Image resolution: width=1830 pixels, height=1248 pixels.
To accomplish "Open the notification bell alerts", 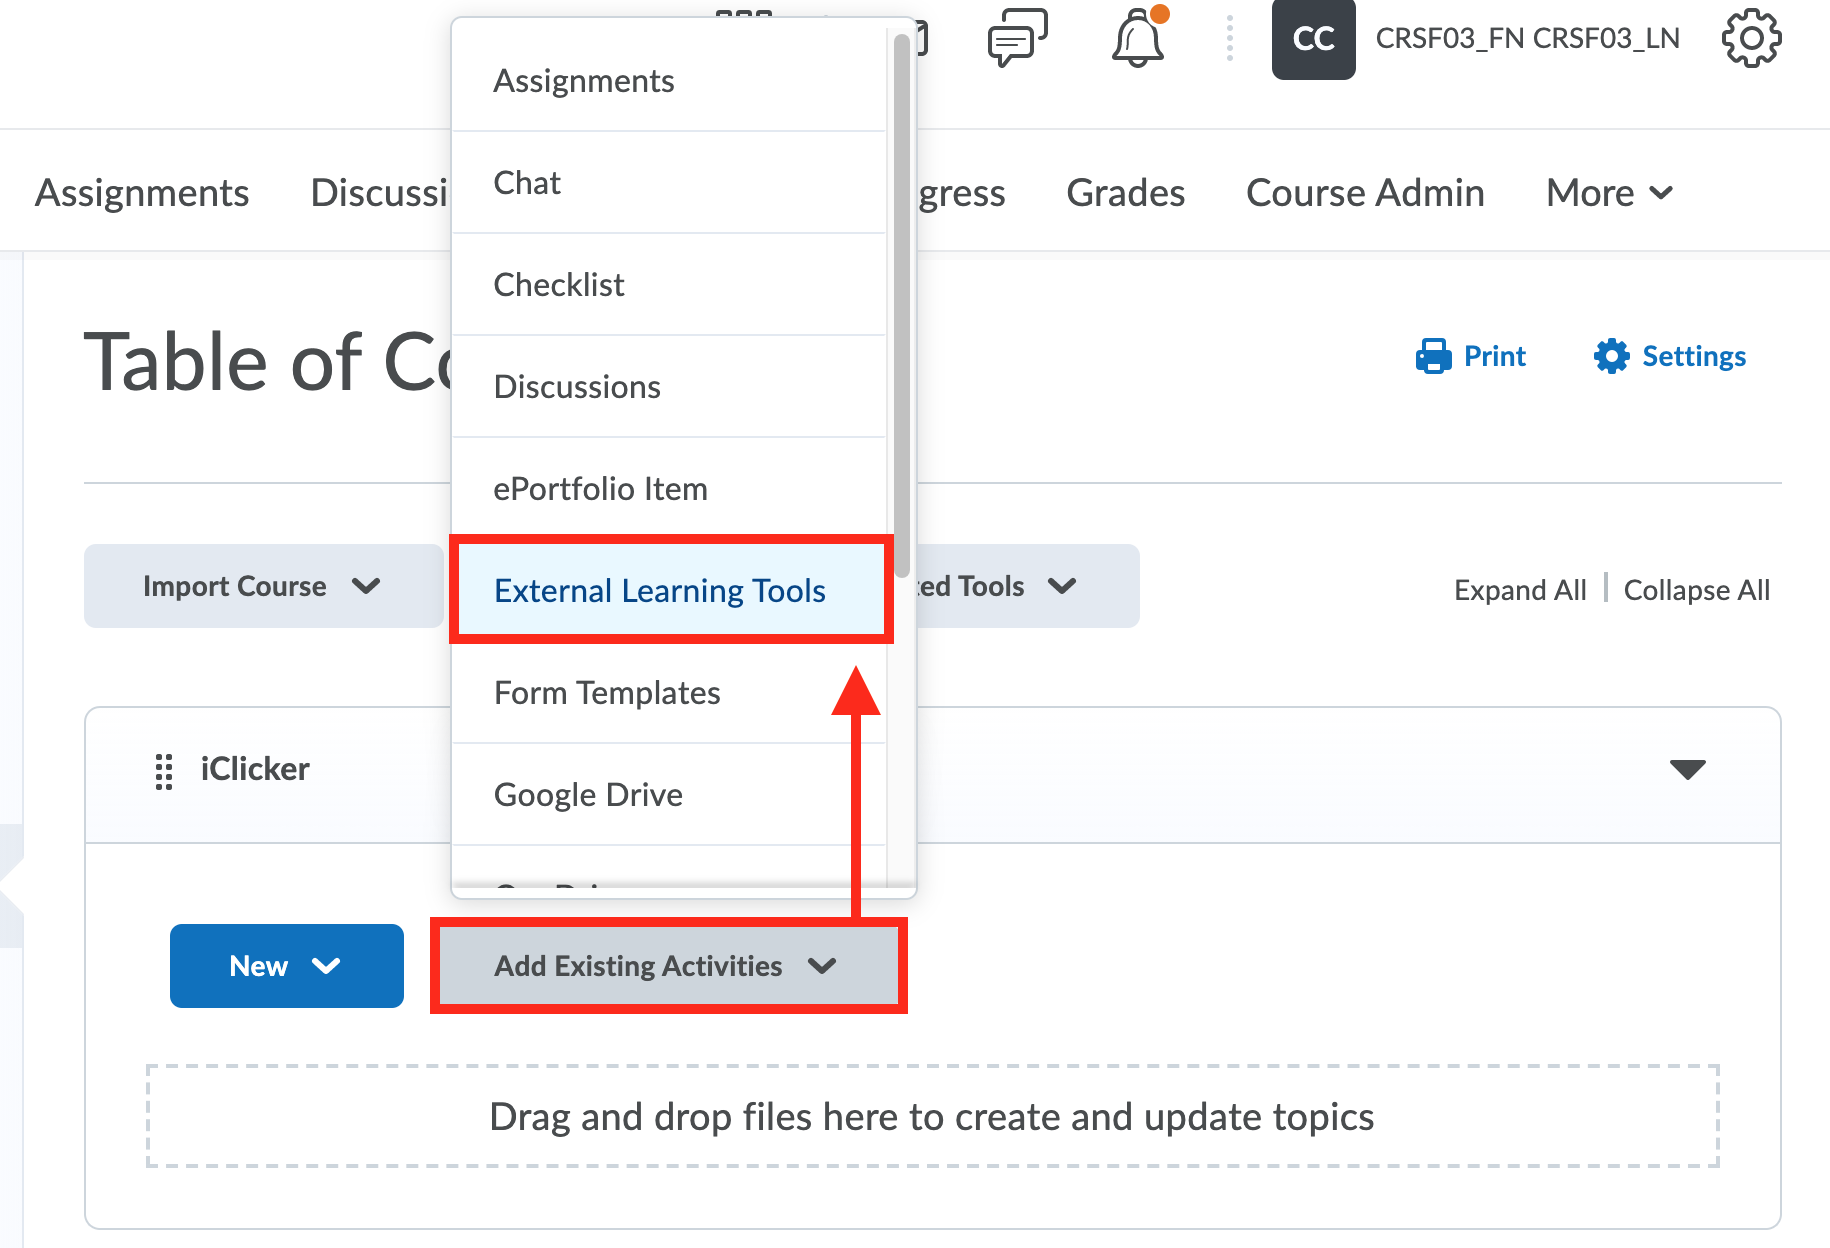I will pos(1137,38).
